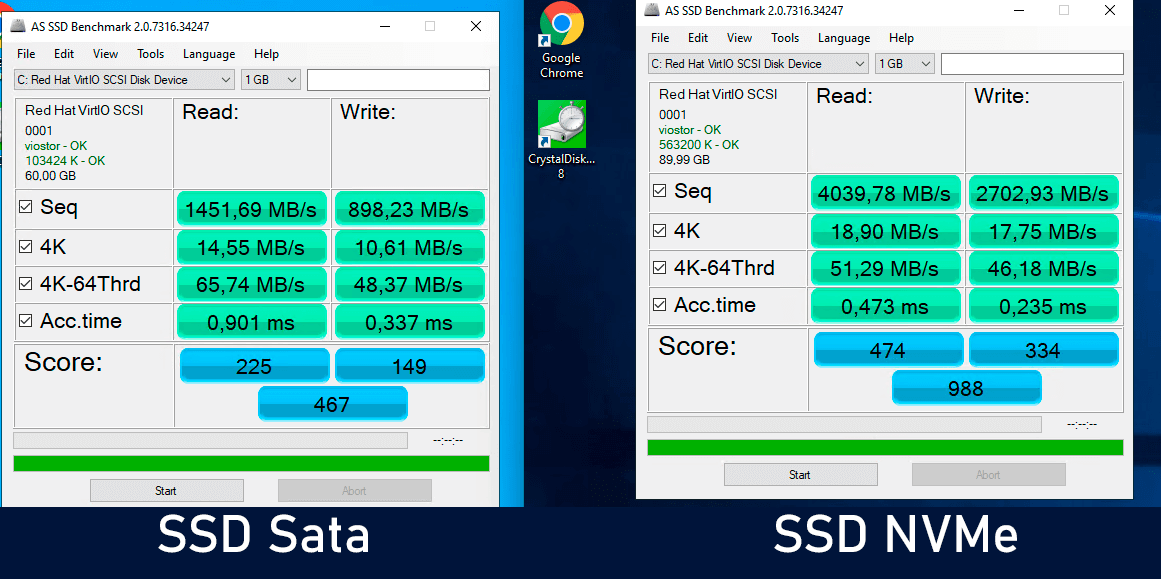Click the write score 334
Viewport: 1161px width, 579px height.
coord(1043,349)
